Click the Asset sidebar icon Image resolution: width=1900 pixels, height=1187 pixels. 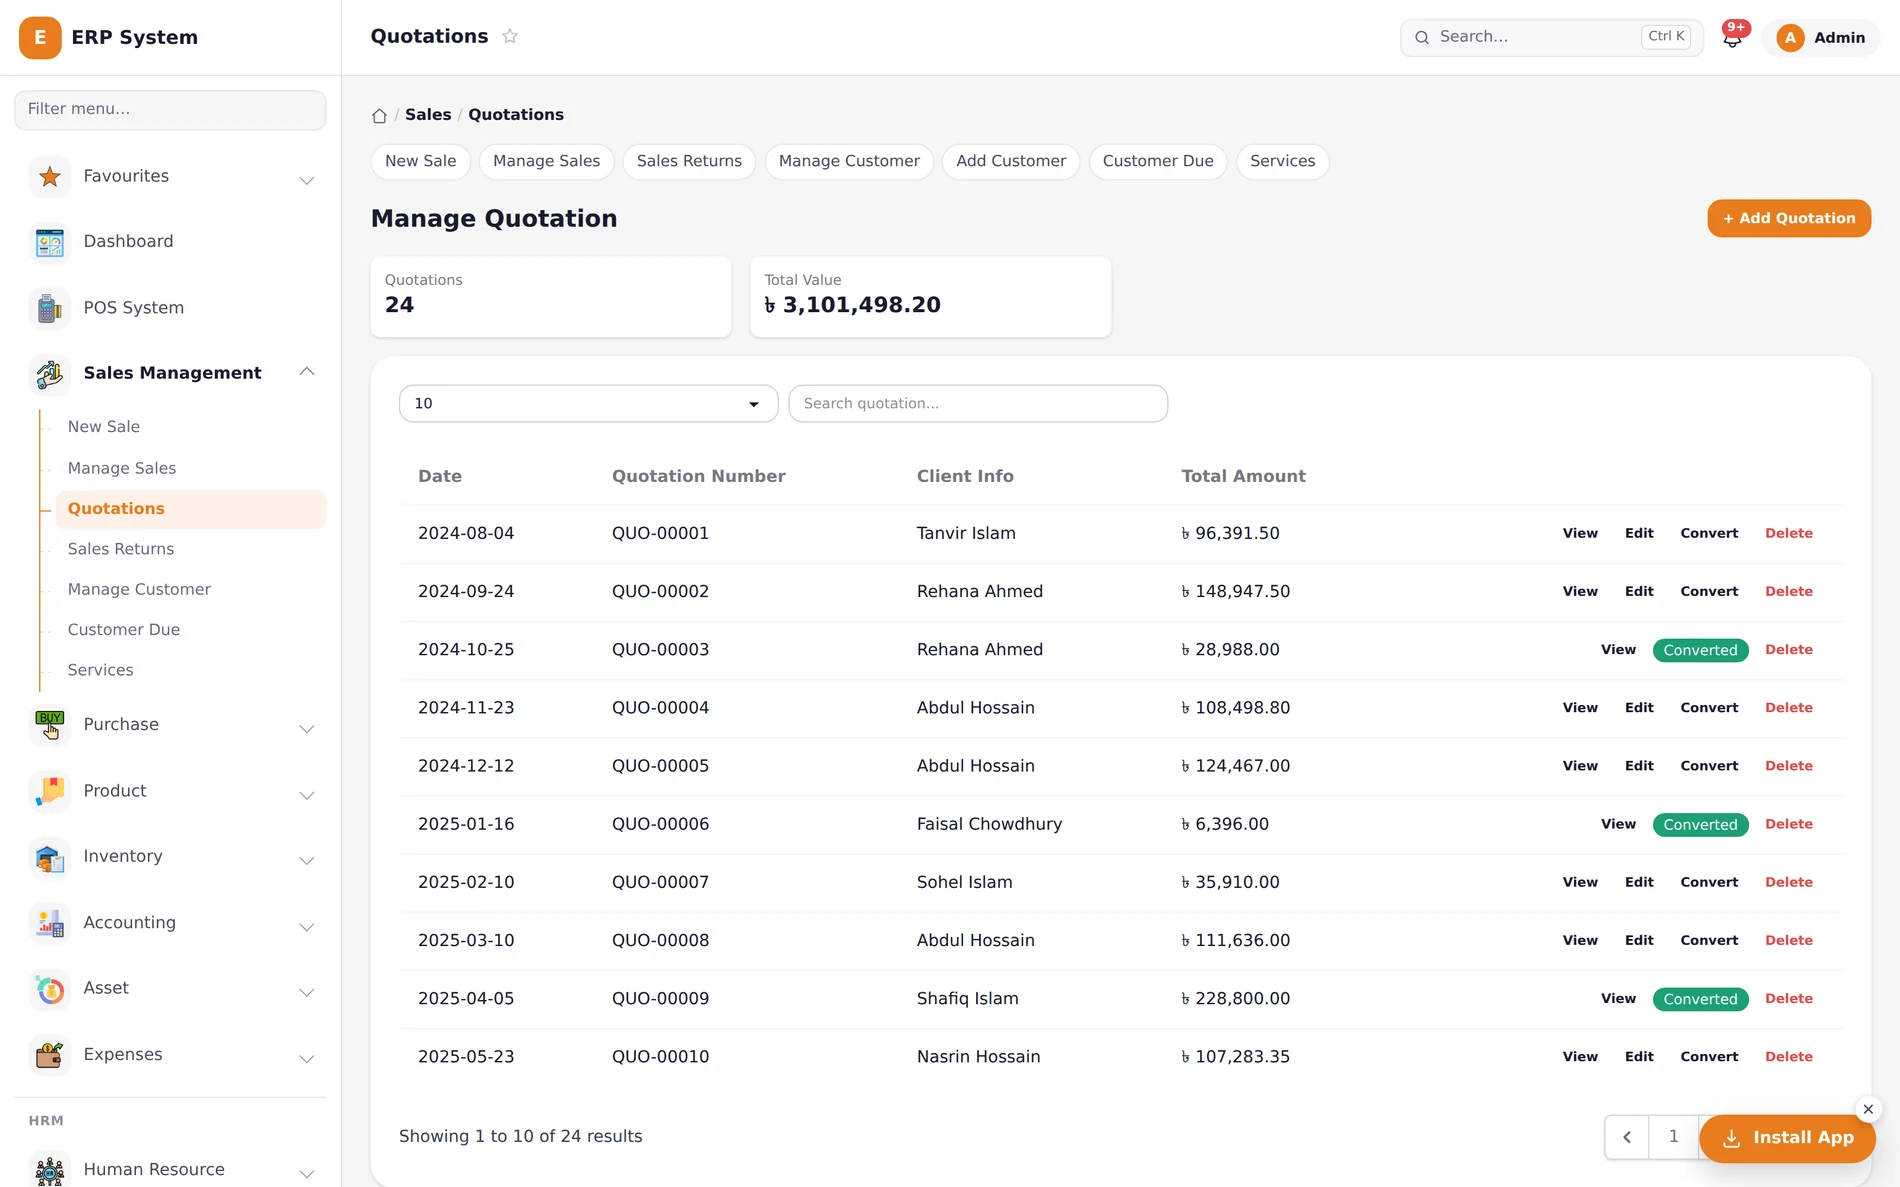click(x=50, y=989)
